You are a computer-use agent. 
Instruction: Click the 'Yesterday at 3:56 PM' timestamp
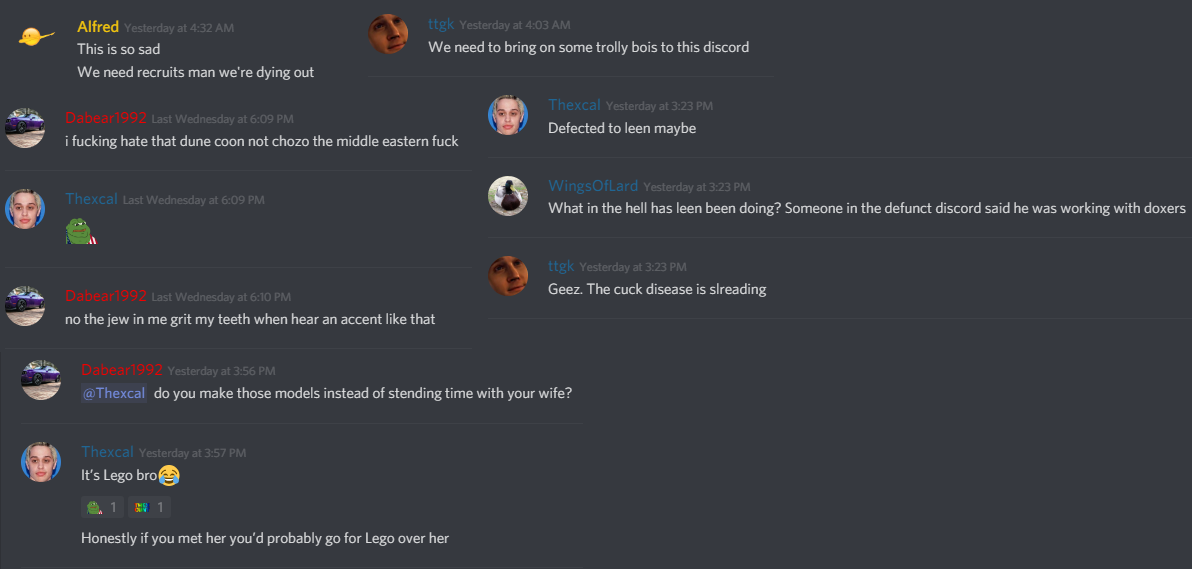click(221, 371)
